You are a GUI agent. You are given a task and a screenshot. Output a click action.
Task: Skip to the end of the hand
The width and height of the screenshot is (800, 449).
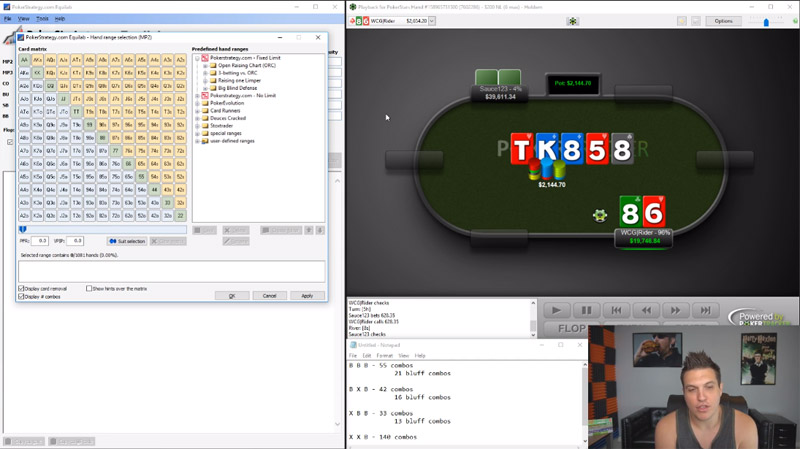click(x=706, y=310)
